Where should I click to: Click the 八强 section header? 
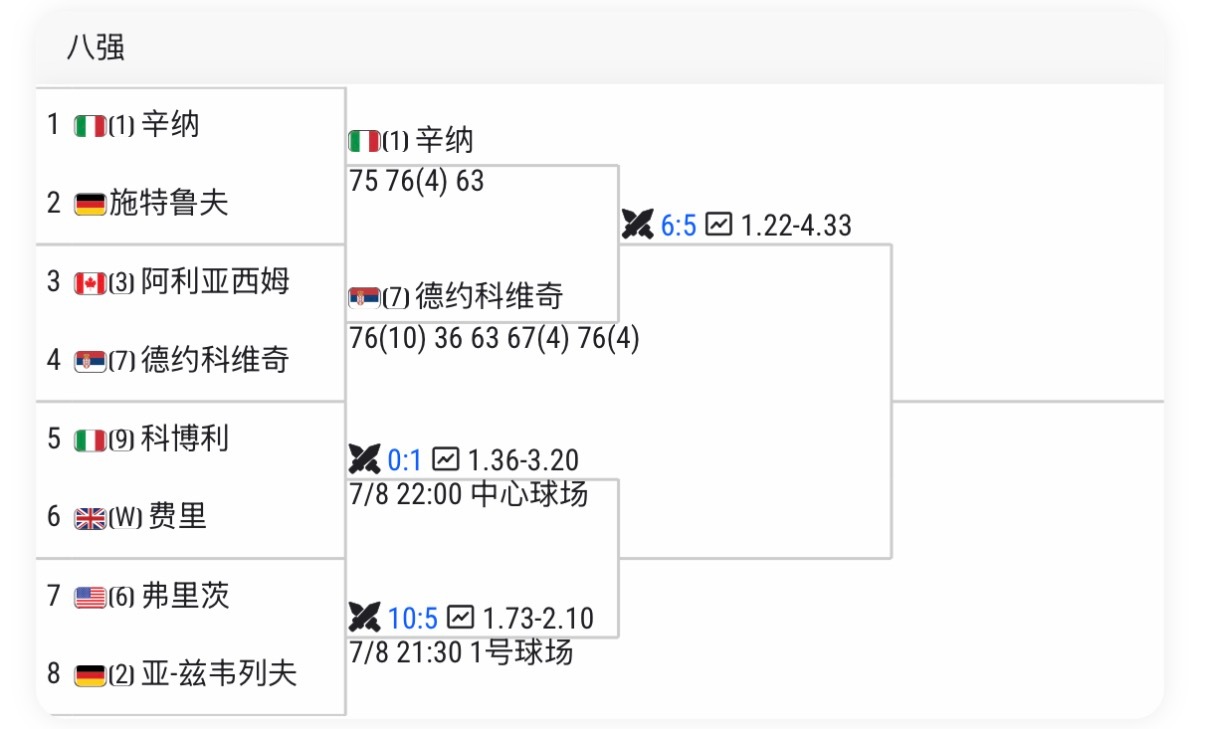click(x=95, y=47)
